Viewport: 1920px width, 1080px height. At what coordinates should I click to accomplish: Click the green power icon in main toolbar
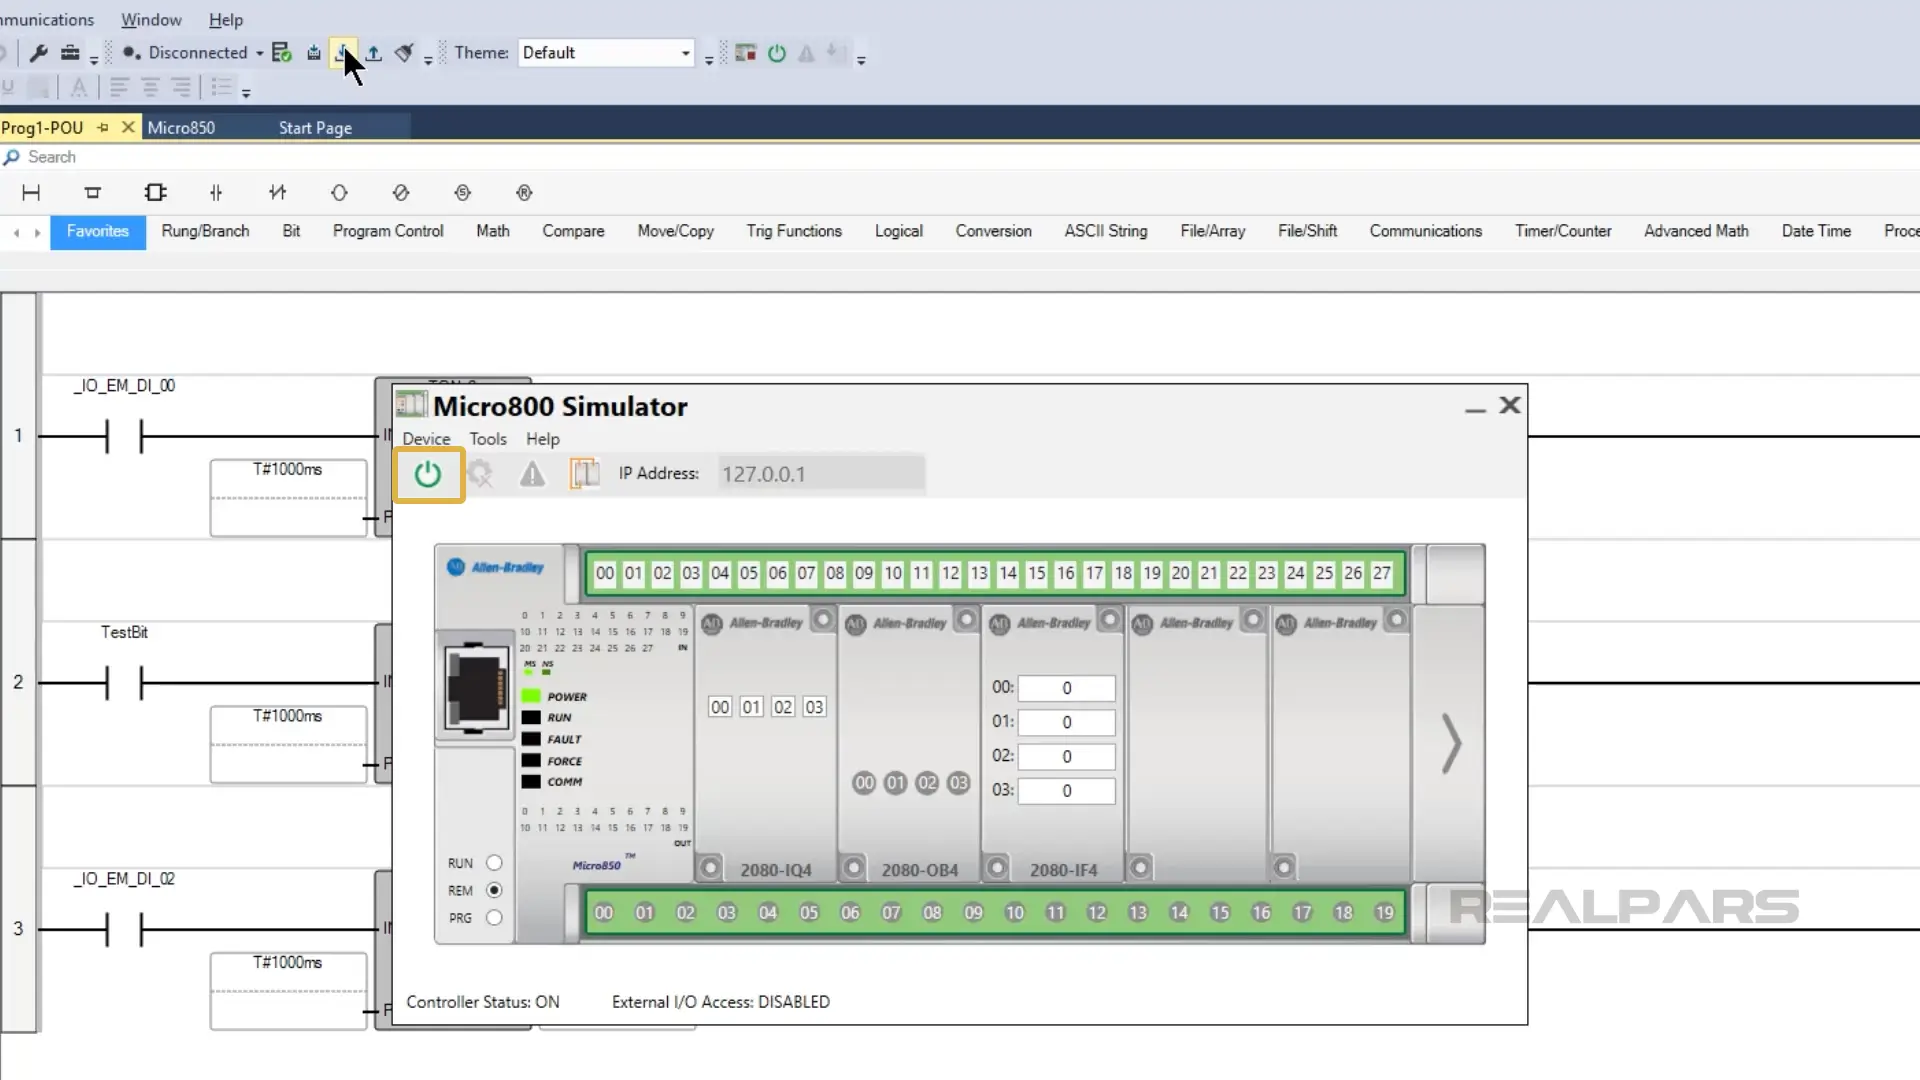pyautogui.click(x=777, y=53)
